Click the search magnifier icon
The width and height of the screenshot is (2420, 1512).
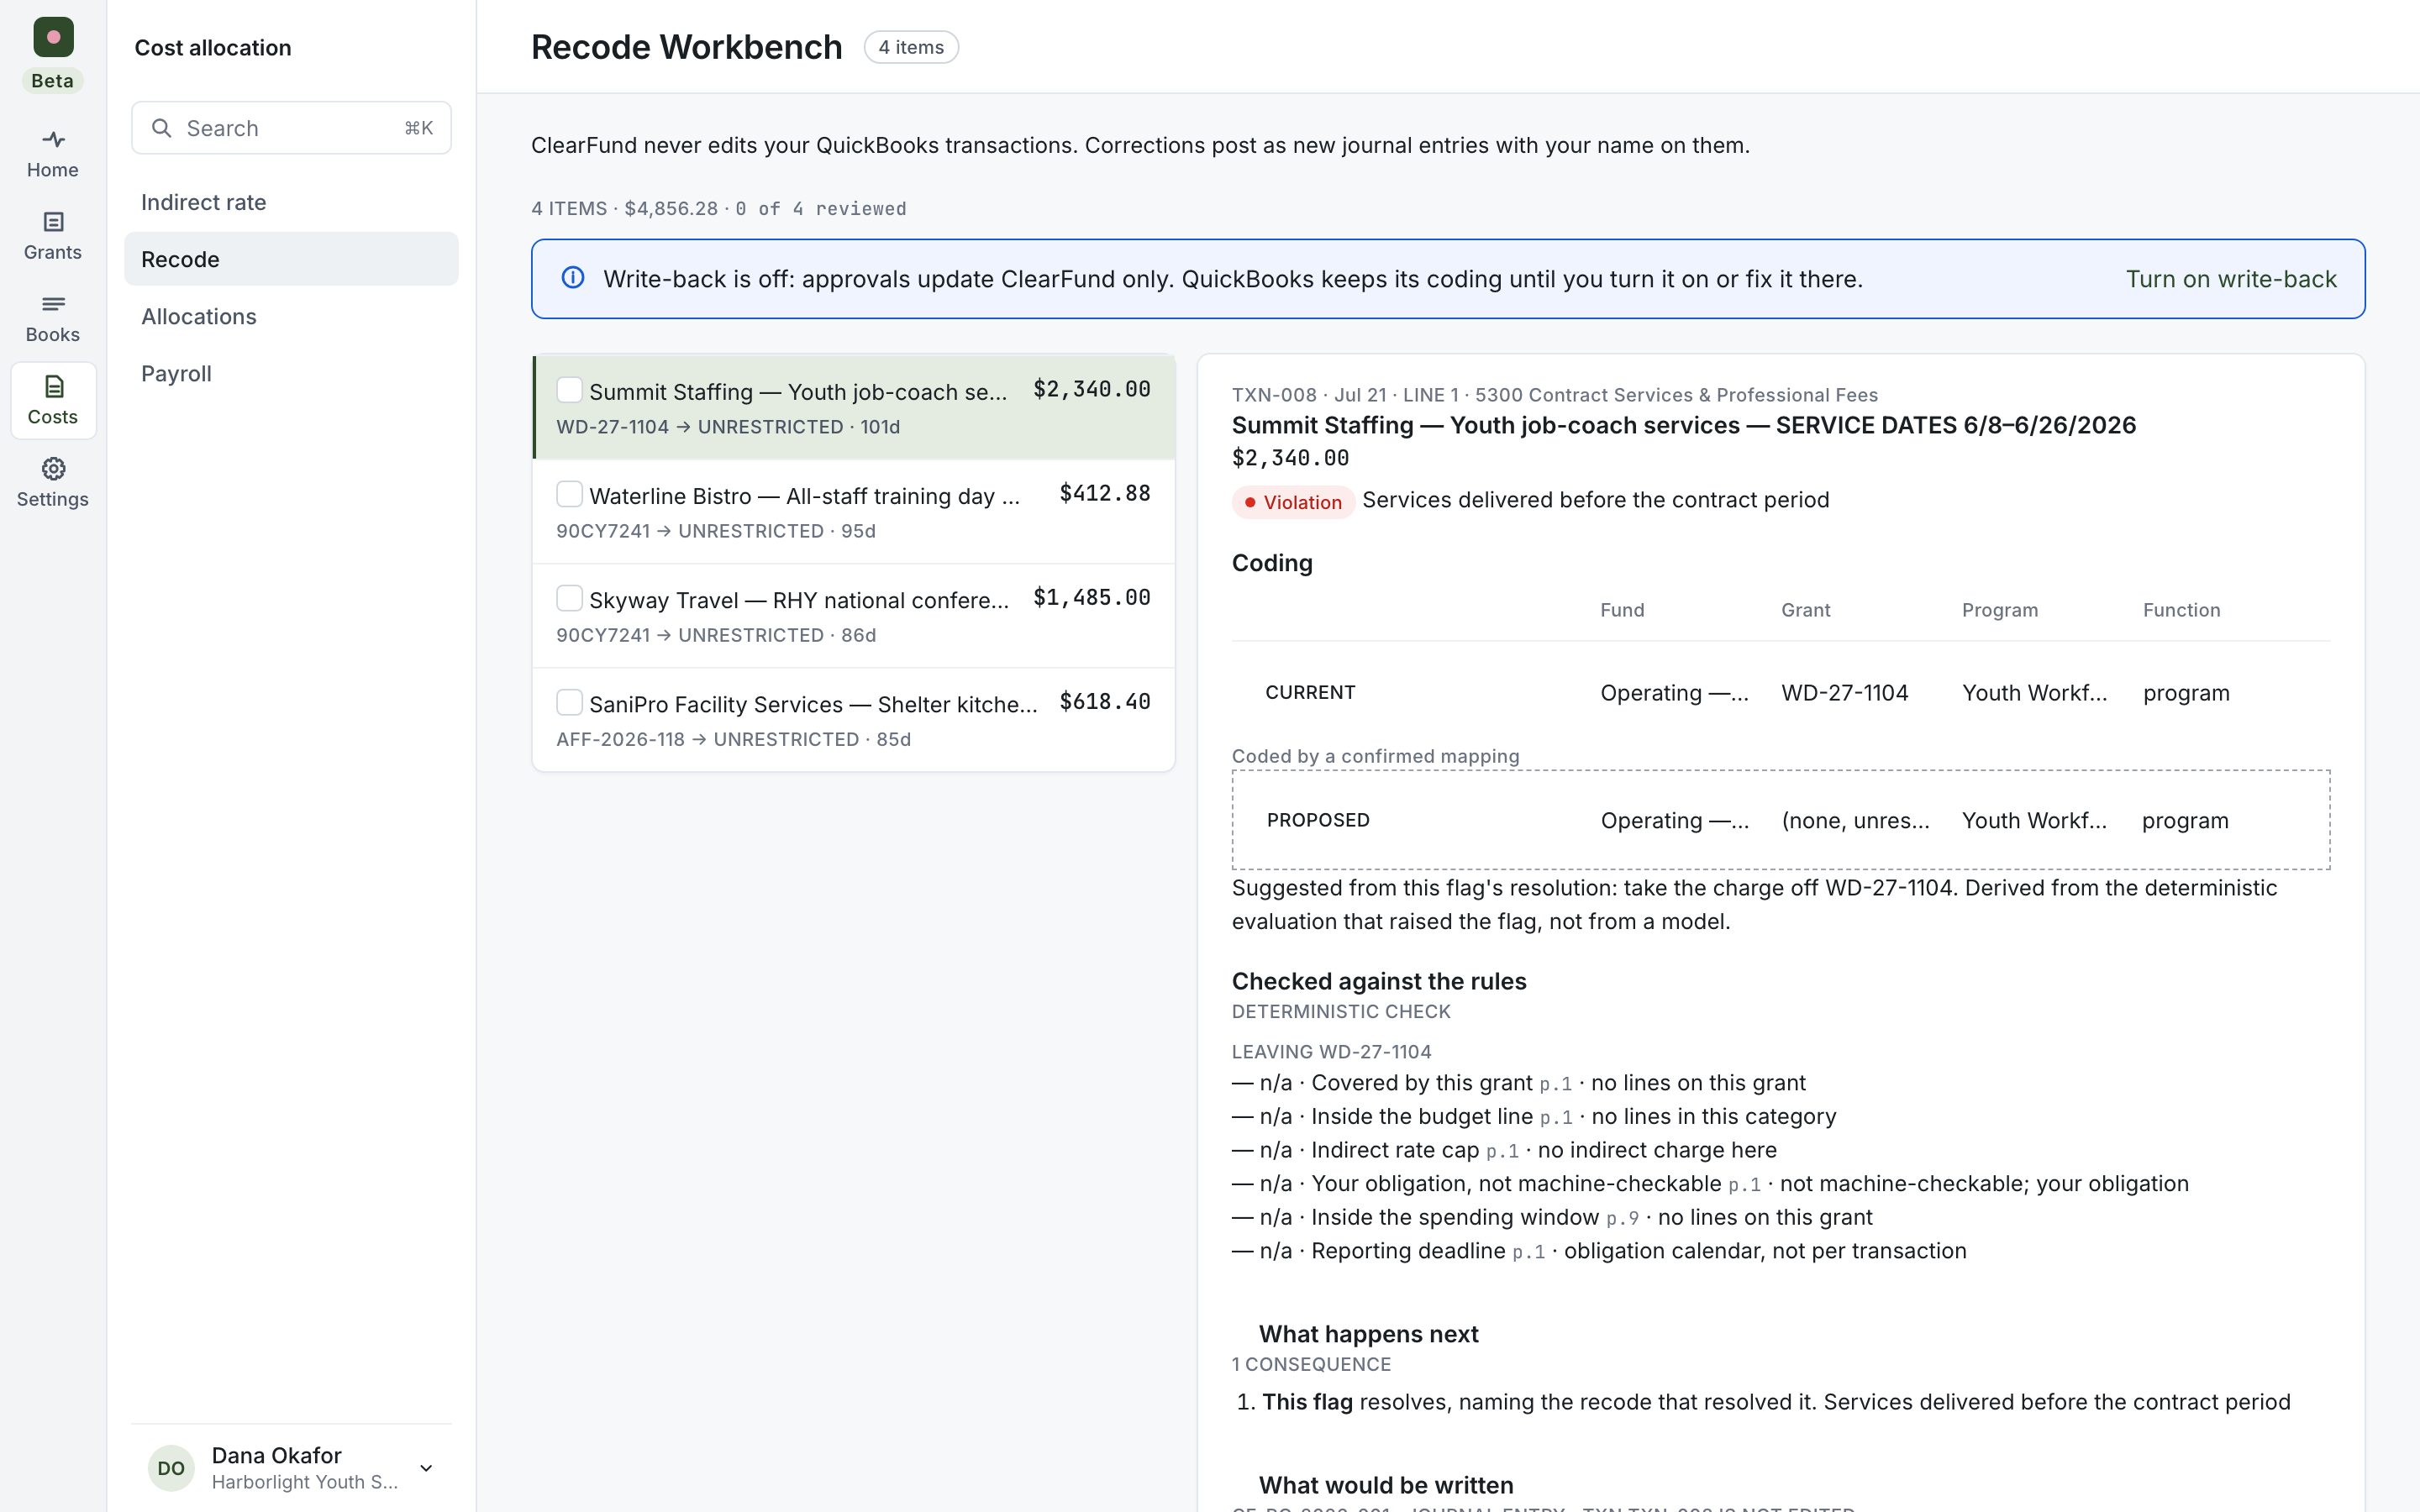pyautogui.click(x=161, y=128)
